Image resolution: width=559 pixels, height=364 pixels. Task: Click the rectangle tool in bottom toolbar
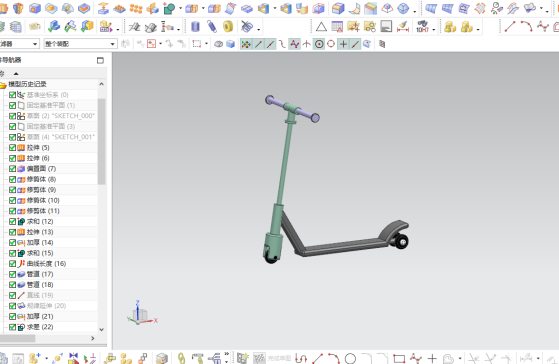click(399, 358)
